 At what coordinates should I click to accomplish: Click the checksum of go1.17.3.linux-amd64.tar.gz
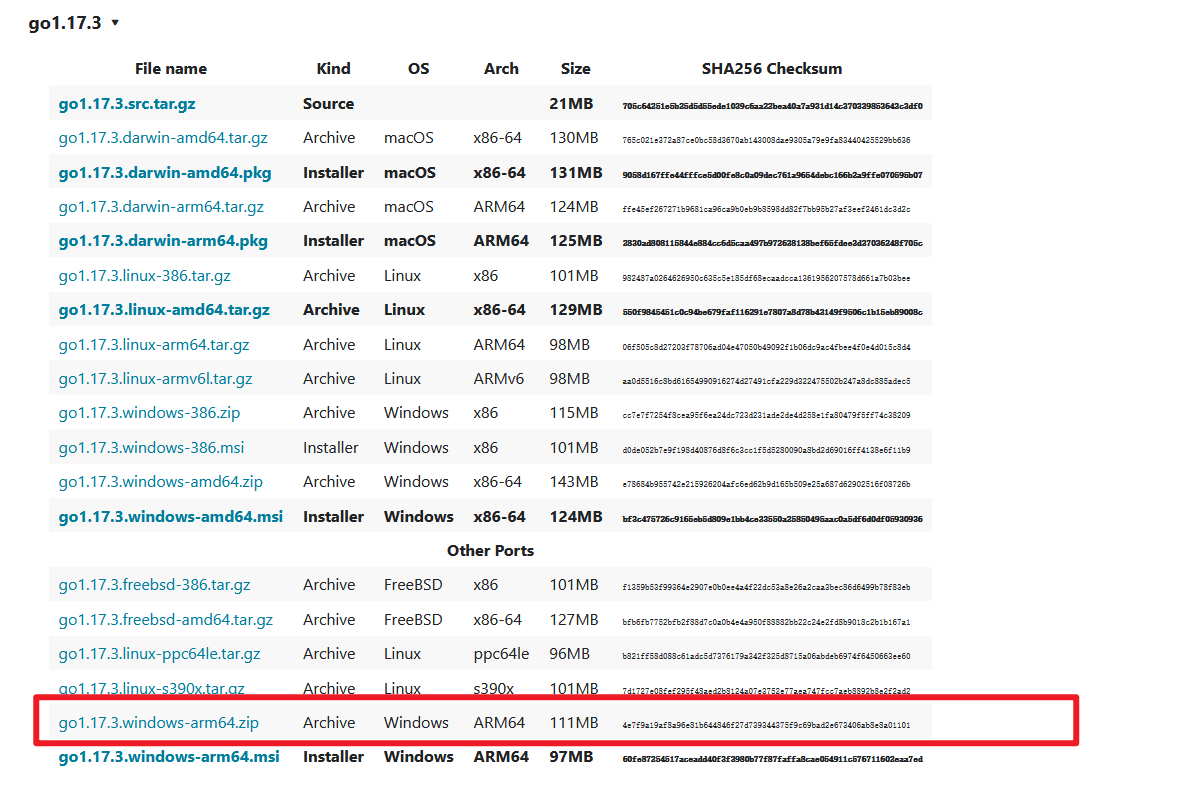tap(773, 312)
